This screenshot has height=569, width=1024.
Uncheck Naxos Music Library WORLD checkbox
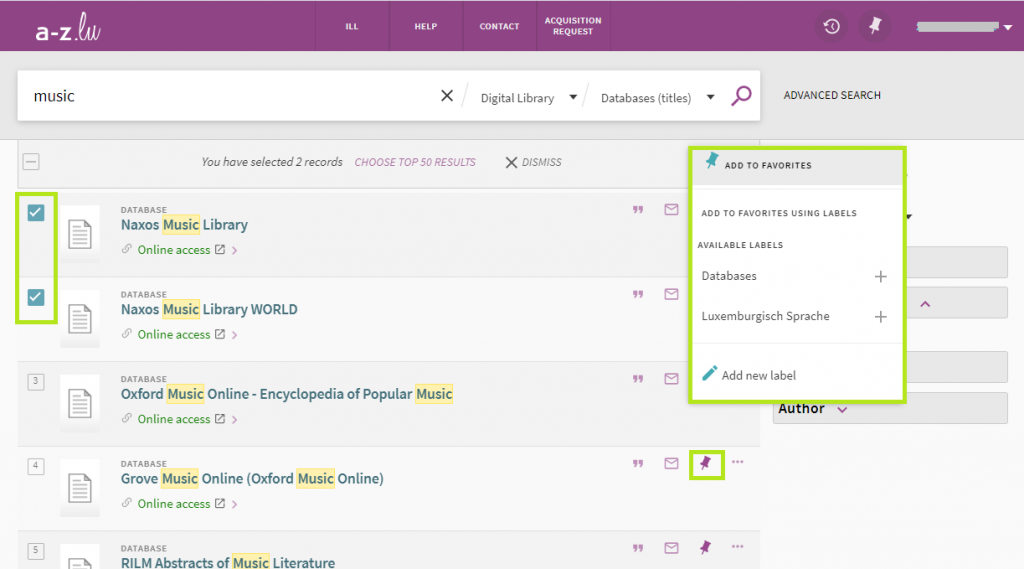36,298
